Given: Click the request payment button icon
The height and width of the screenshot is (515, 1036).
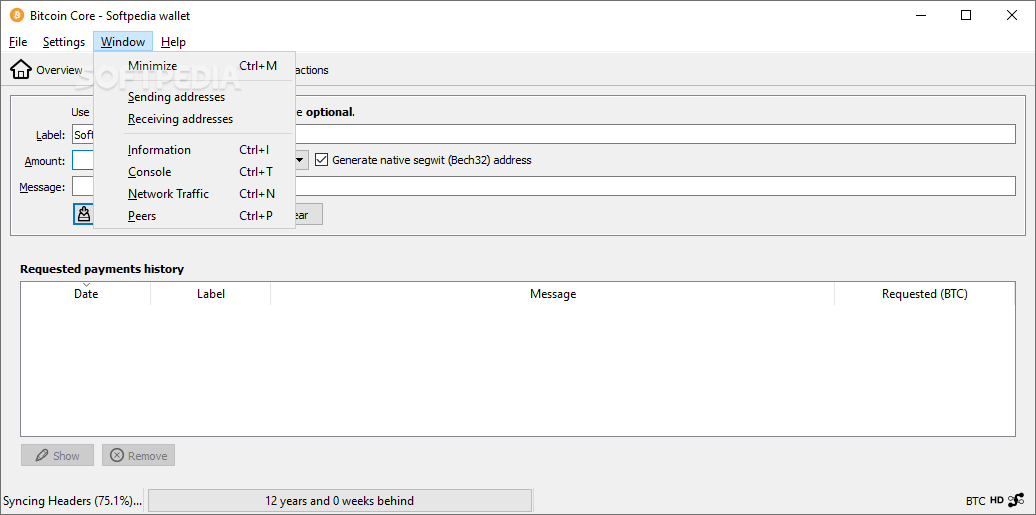Looking at the screenshot, I should click(x=83, y=214).
